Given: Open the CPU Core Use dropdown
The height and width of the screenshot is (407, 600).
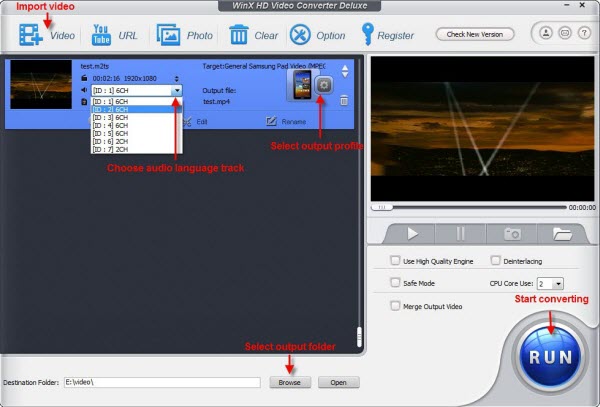Looking at the screenshot, I should click(x=550, y=283).
